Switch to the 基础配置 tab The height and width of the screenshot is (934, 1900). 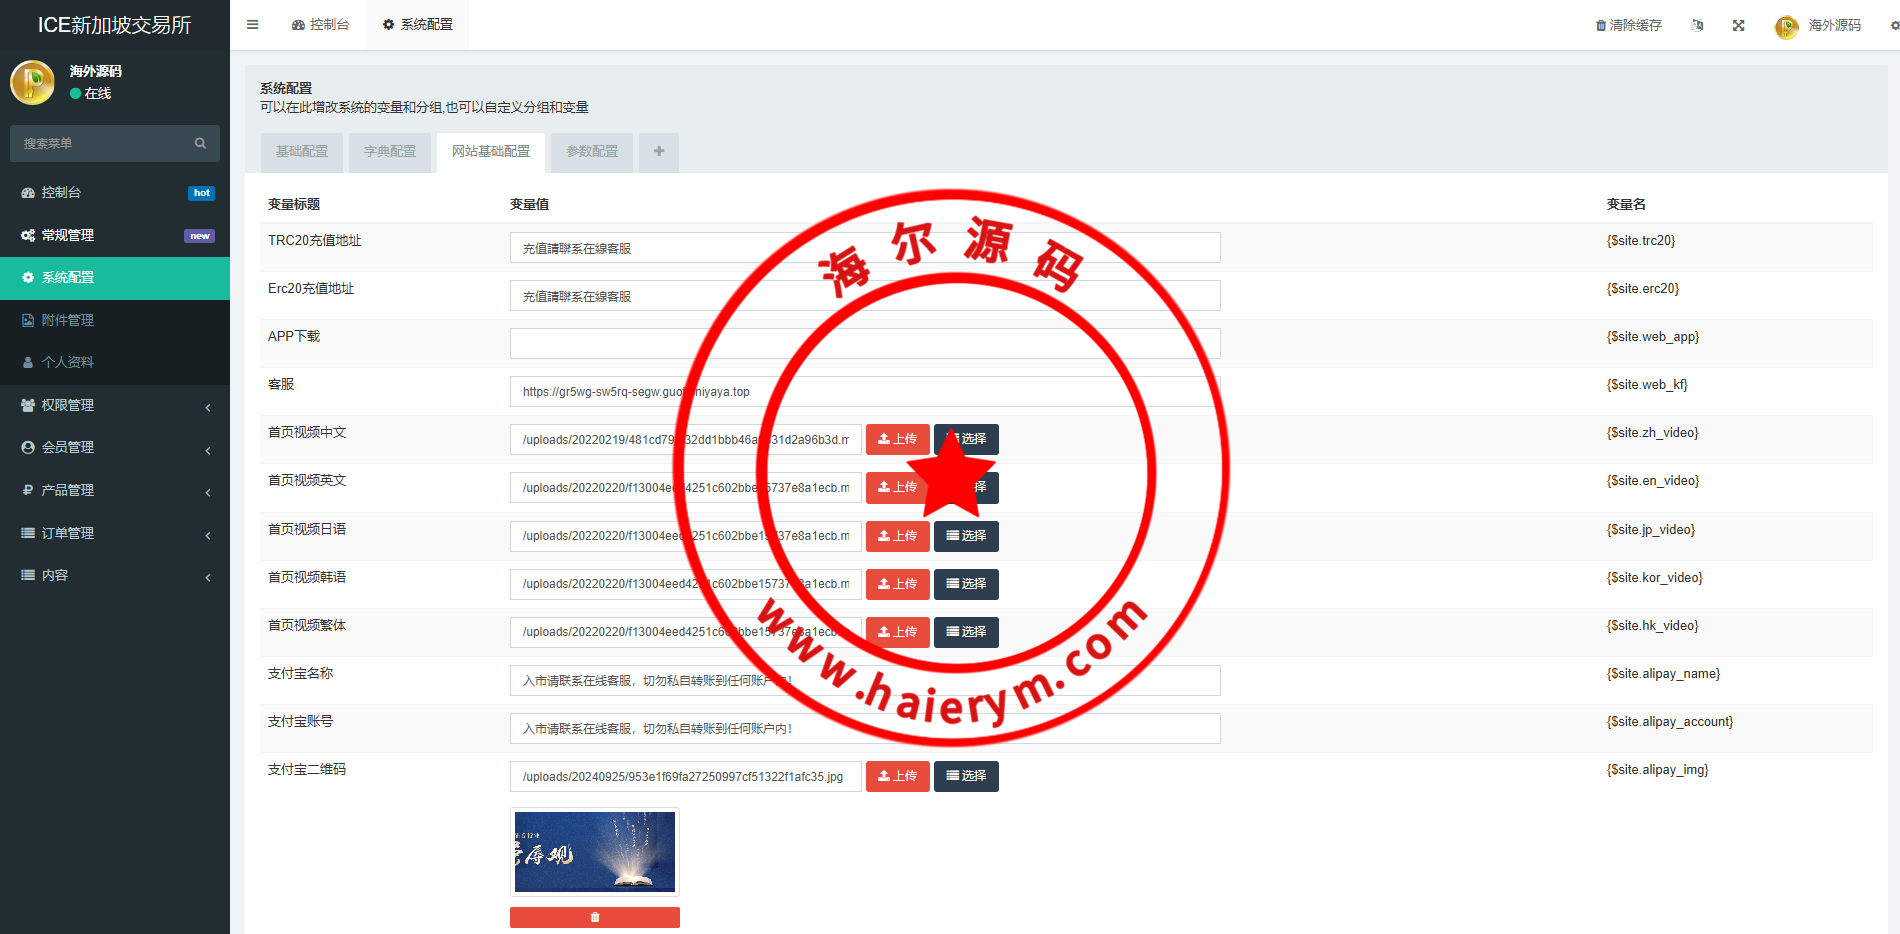click(302, 152)
